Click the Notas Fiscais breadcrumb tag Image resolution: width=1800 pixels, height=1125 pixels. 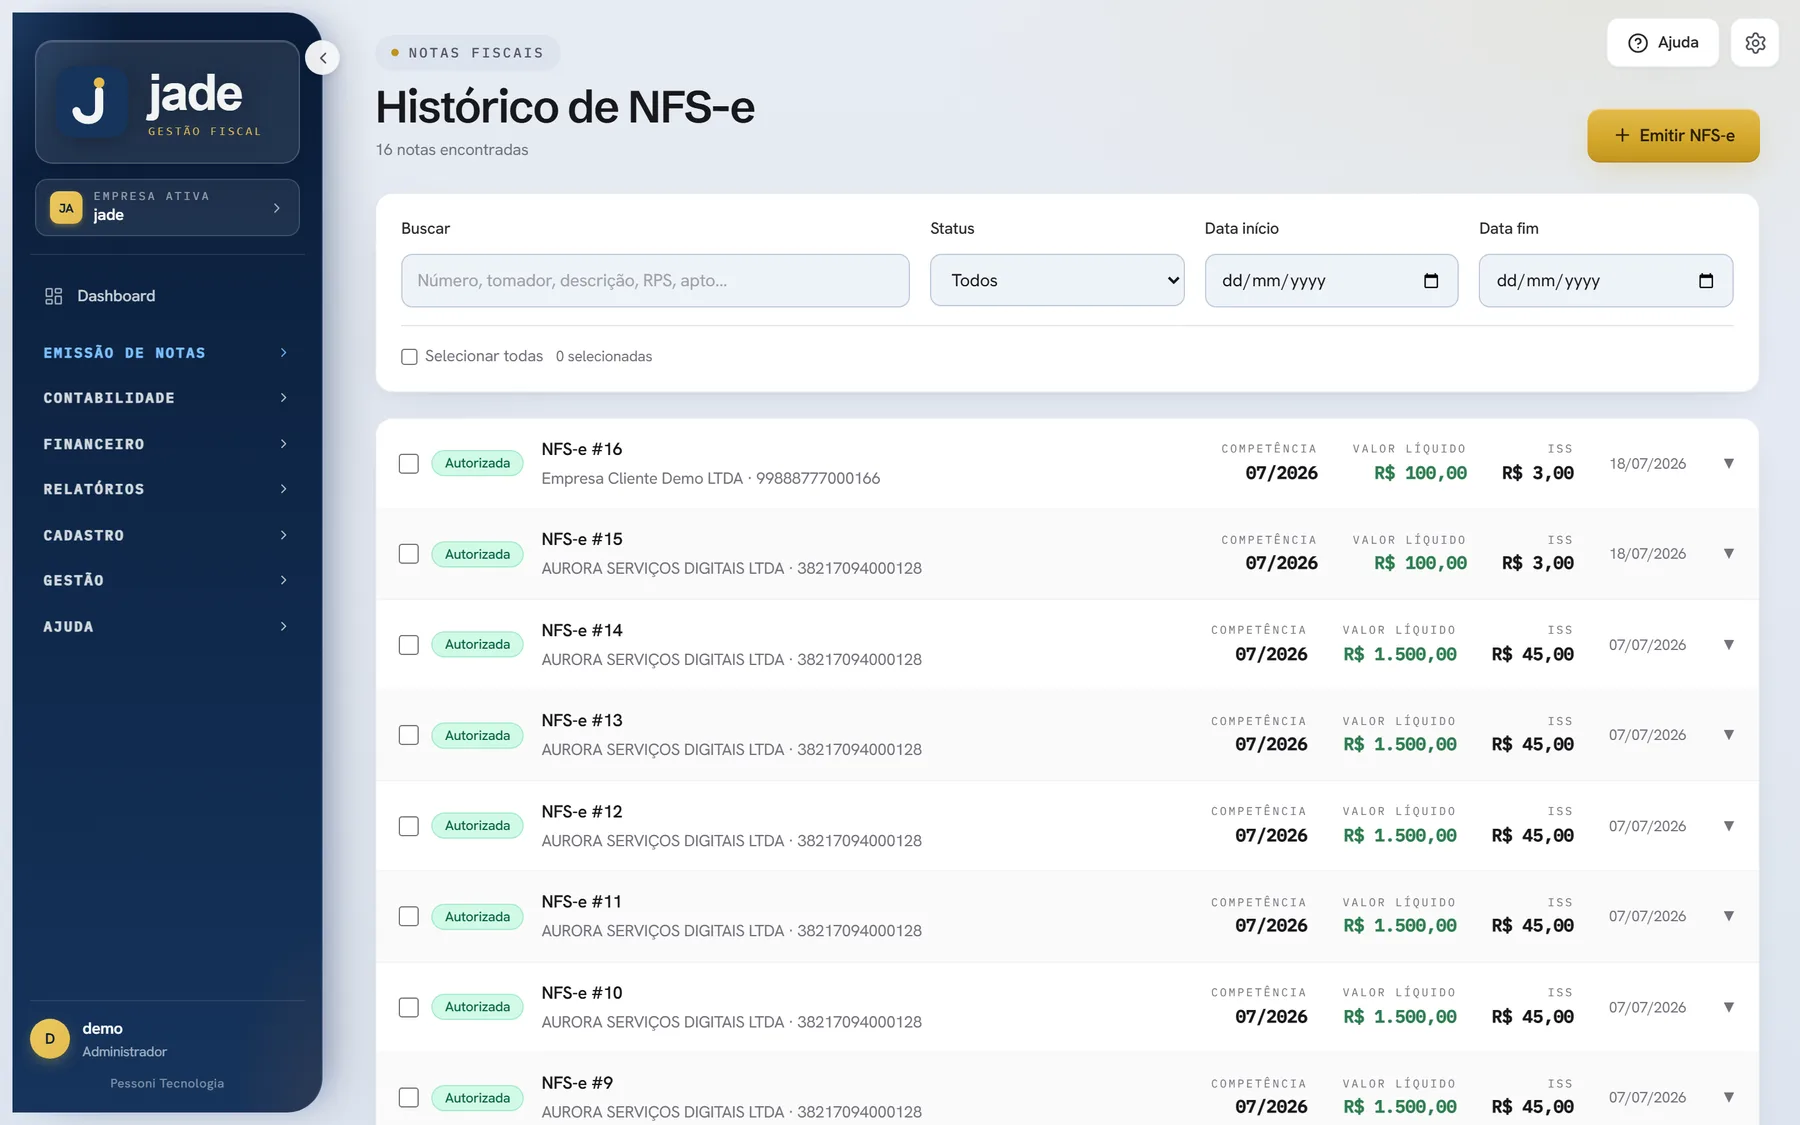point(467,53)
